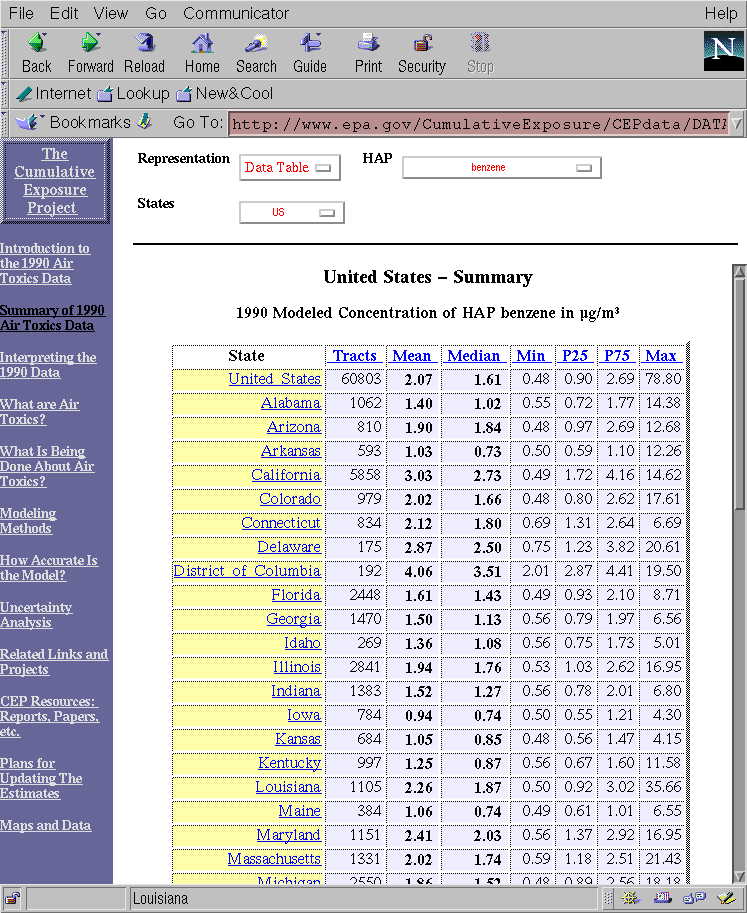Open the Edit menu
Image resolution: width=747 pixels, height=913 pixels.
tap(64, 13)
